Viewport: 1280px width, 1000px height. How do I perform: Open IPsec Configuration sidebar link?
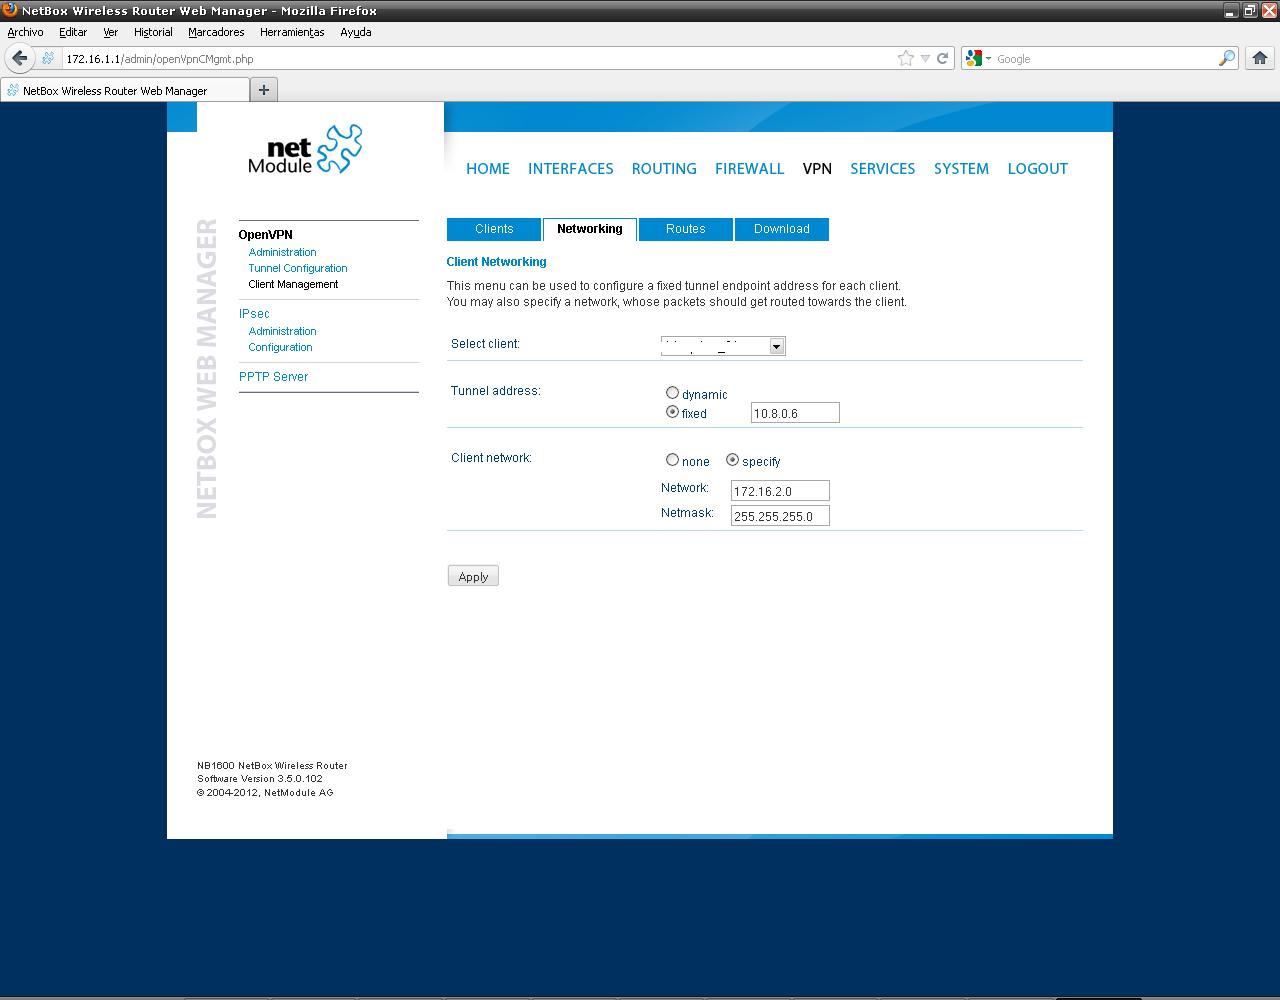coord(280,347)
